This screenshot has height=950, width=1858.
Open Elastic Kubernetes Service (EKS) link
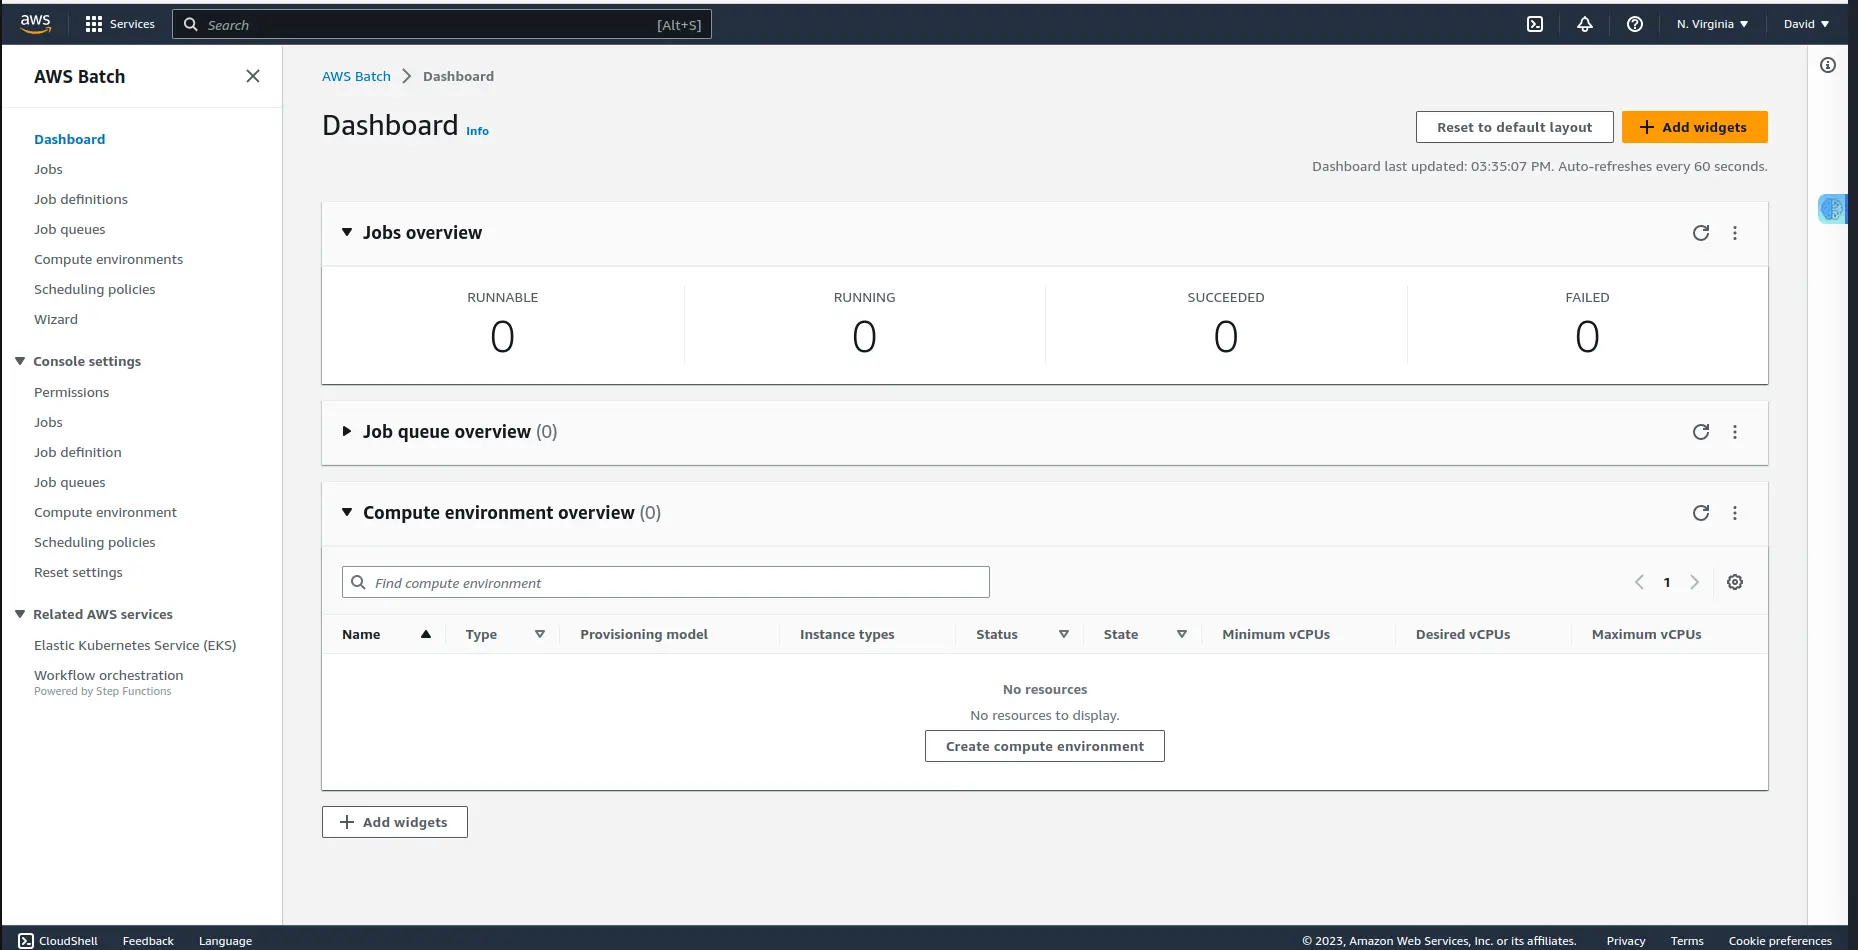tap(135, 645)
